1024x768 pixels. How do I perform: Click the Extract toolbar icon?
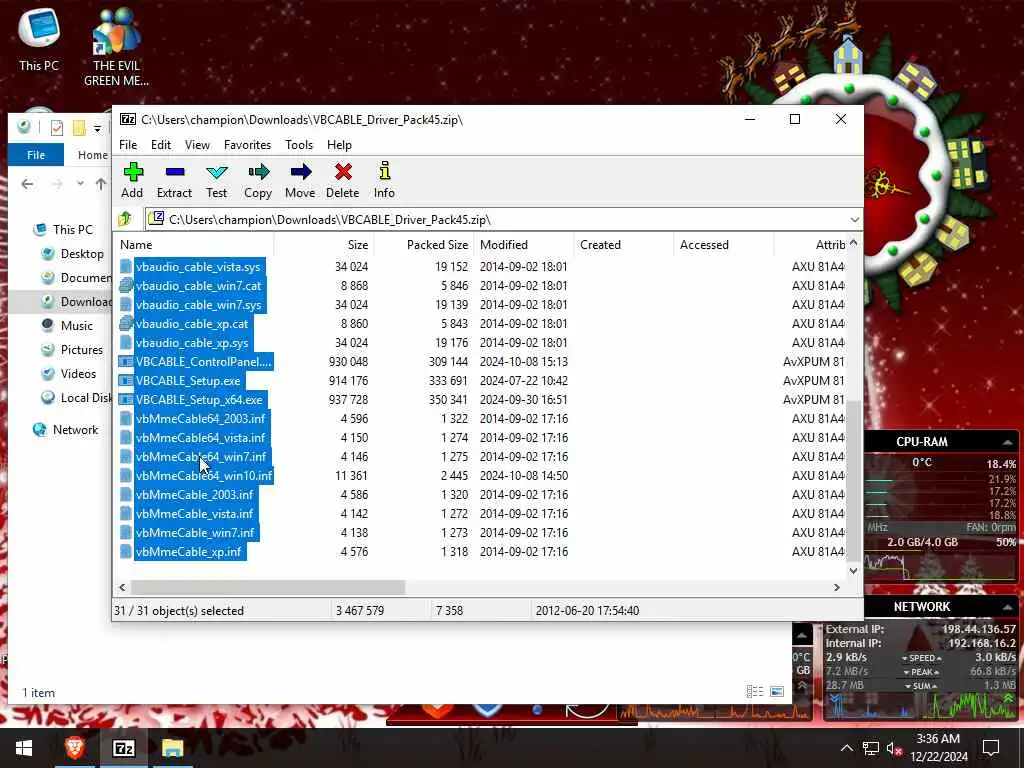point(174,181)
